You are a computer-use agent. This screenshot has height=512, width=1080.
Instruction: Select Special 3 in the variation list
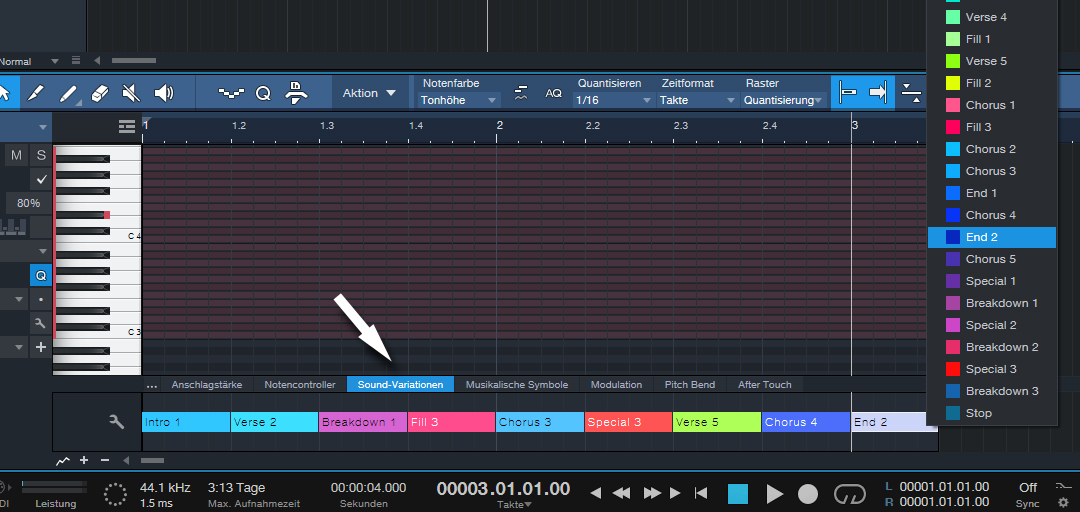click(991, 369)
